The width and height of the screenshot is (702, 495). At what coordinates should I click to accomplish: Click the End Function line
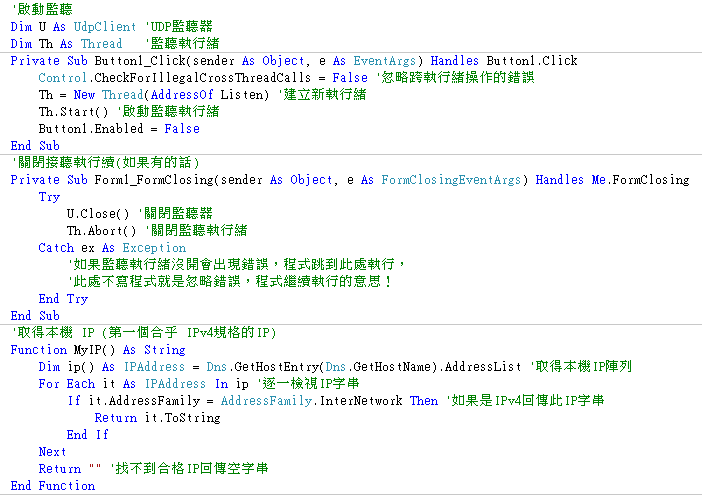(x=53, y=486)
